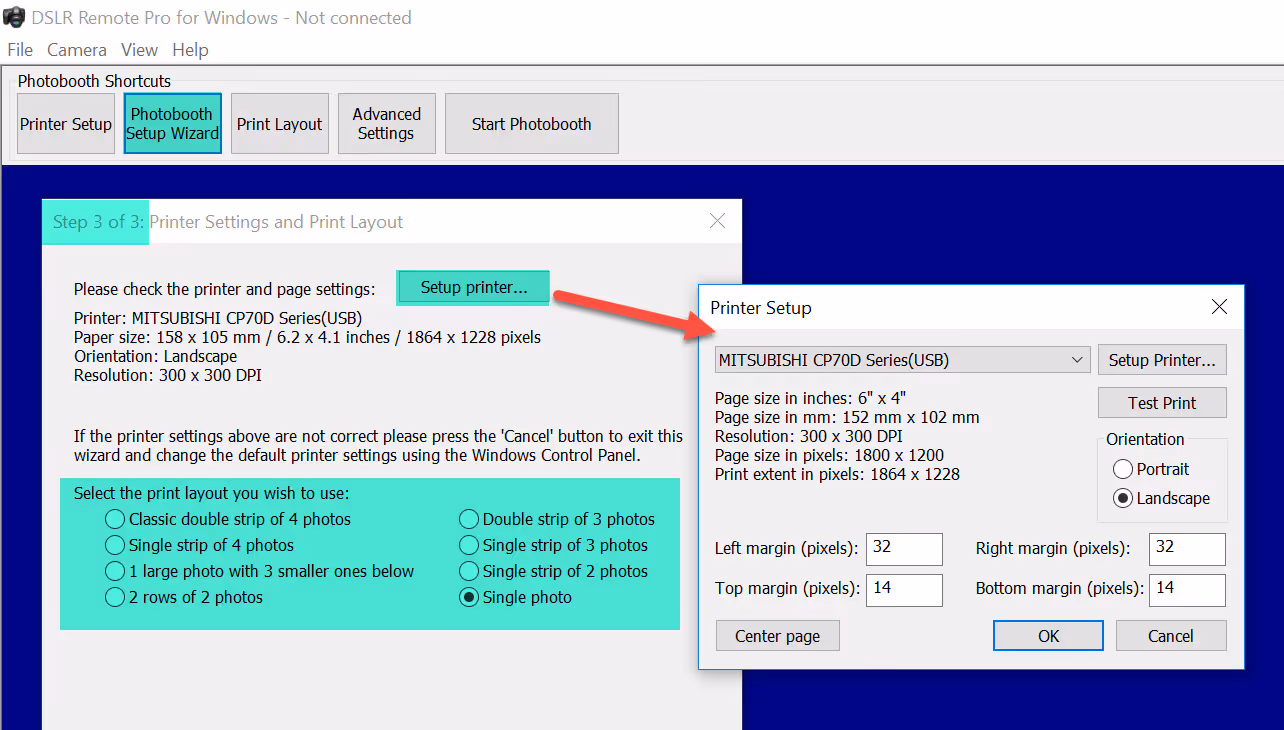Open the File menu

20,50
